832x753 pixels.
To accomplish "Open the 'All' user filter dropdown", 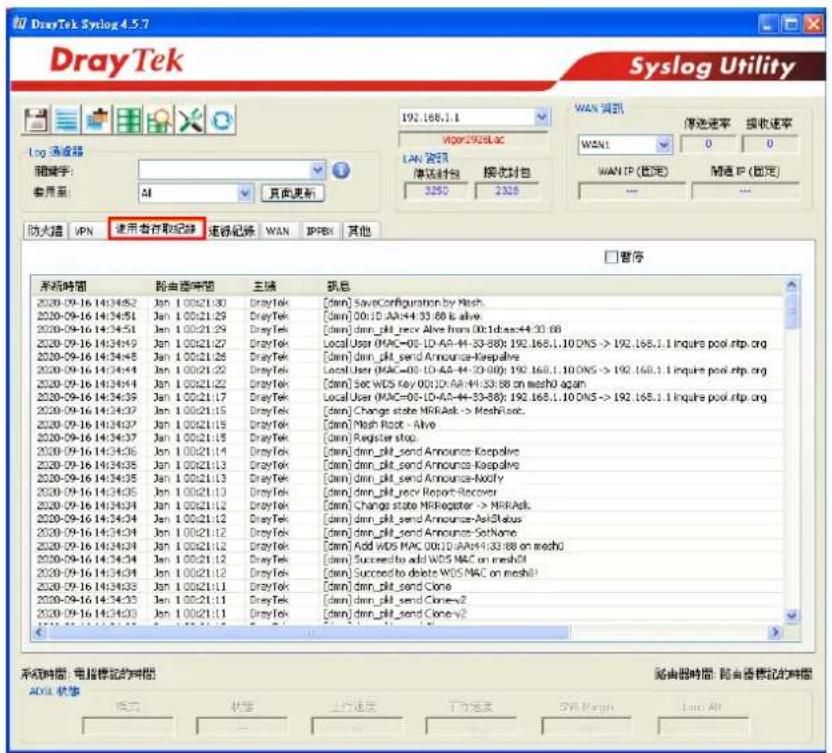I will click(x=245, y=193).
